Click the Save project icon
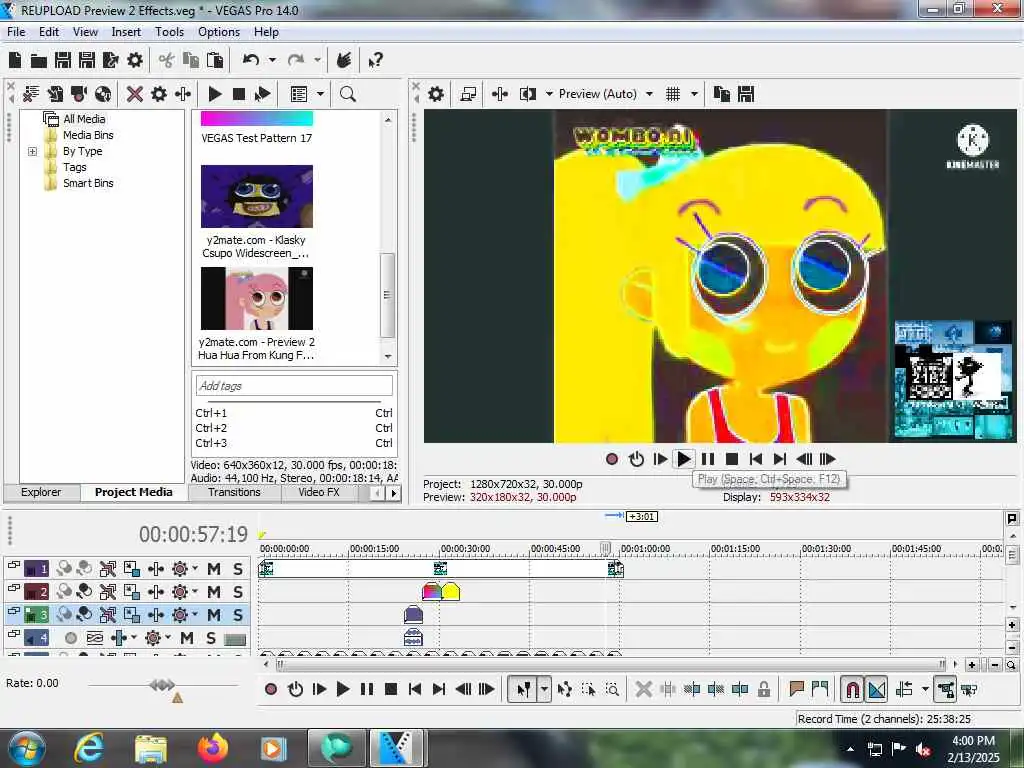Viewport: 1024px width, 768px height. [63, 61]
